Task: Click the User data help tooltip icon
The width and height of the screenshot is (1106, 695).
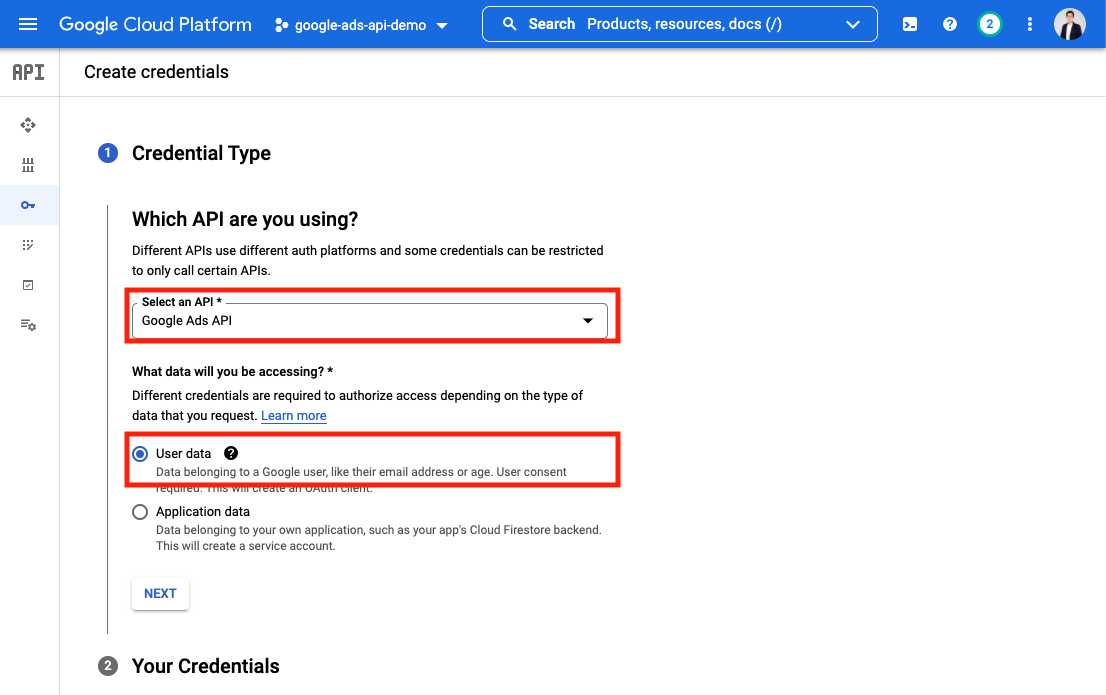Action: coord(231,453)
